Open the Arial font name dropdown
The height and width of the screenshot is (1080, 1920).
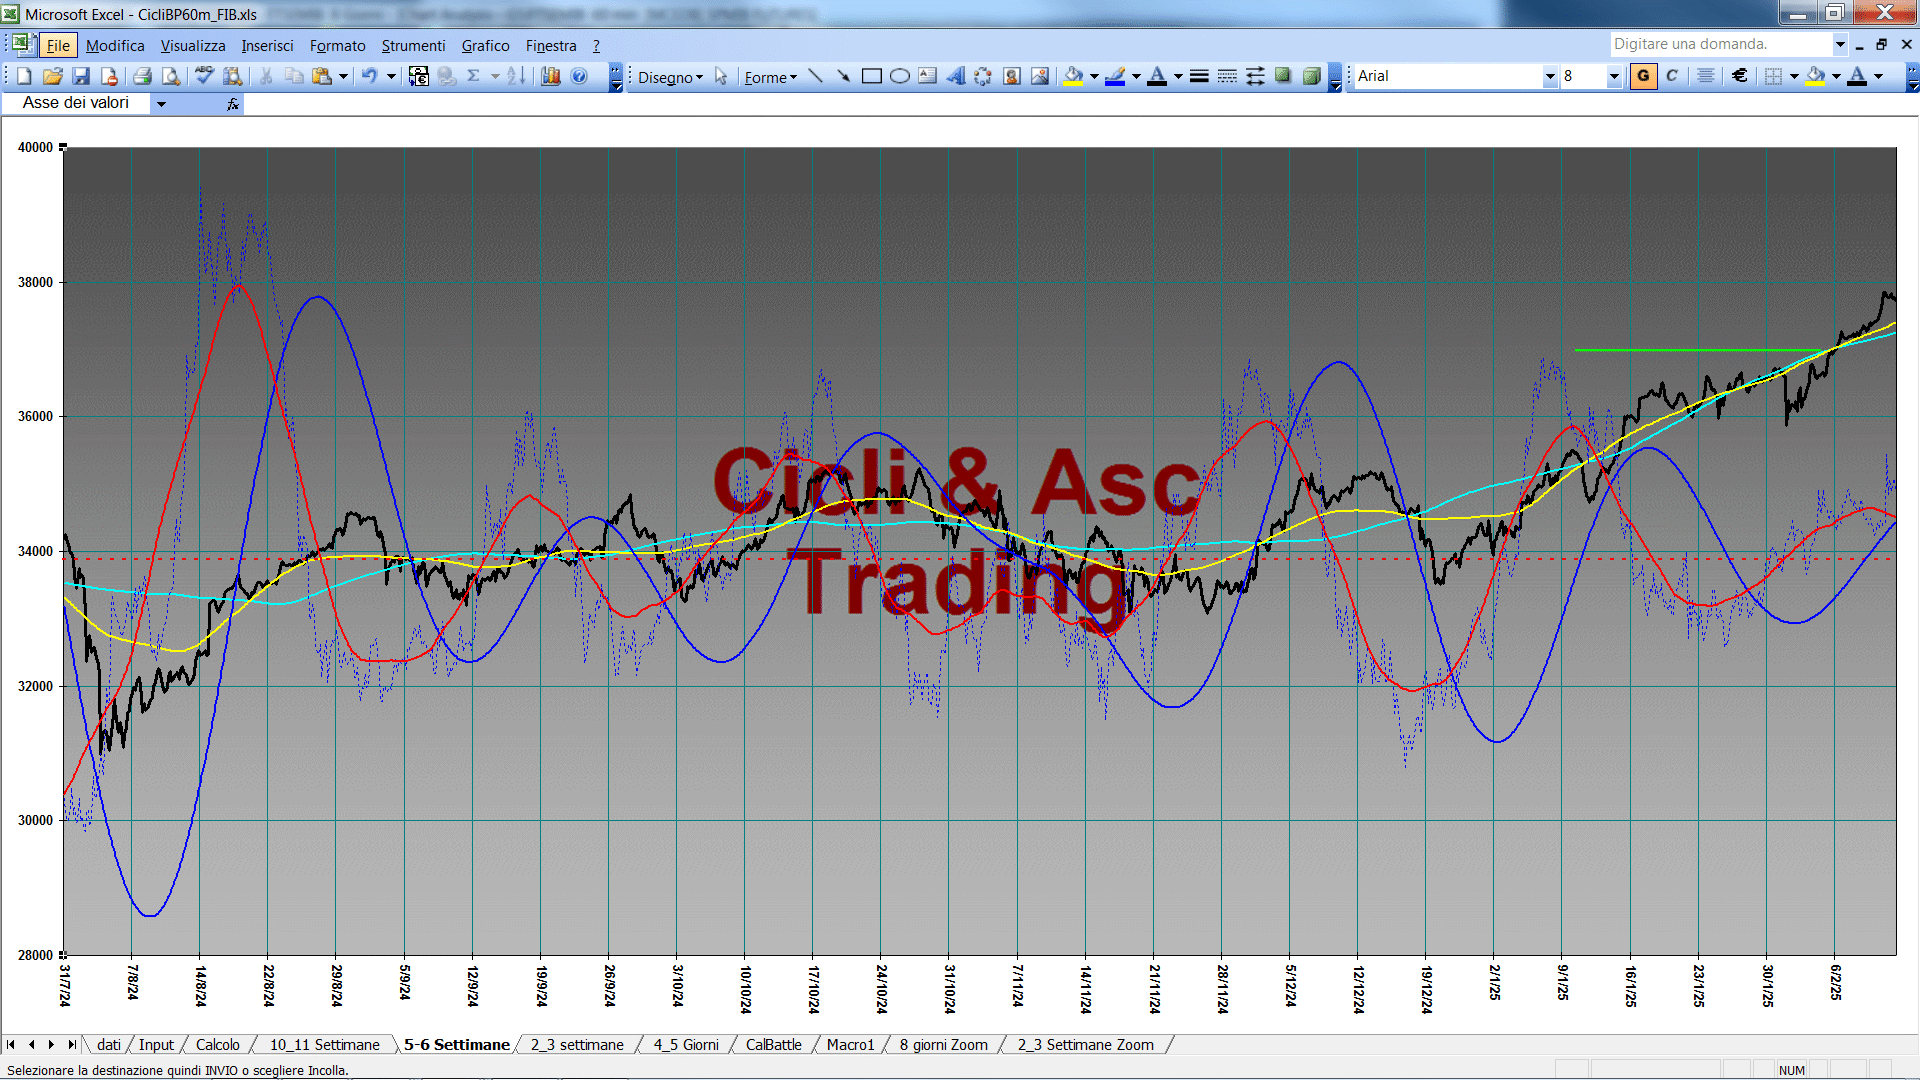pos(1549,76)
